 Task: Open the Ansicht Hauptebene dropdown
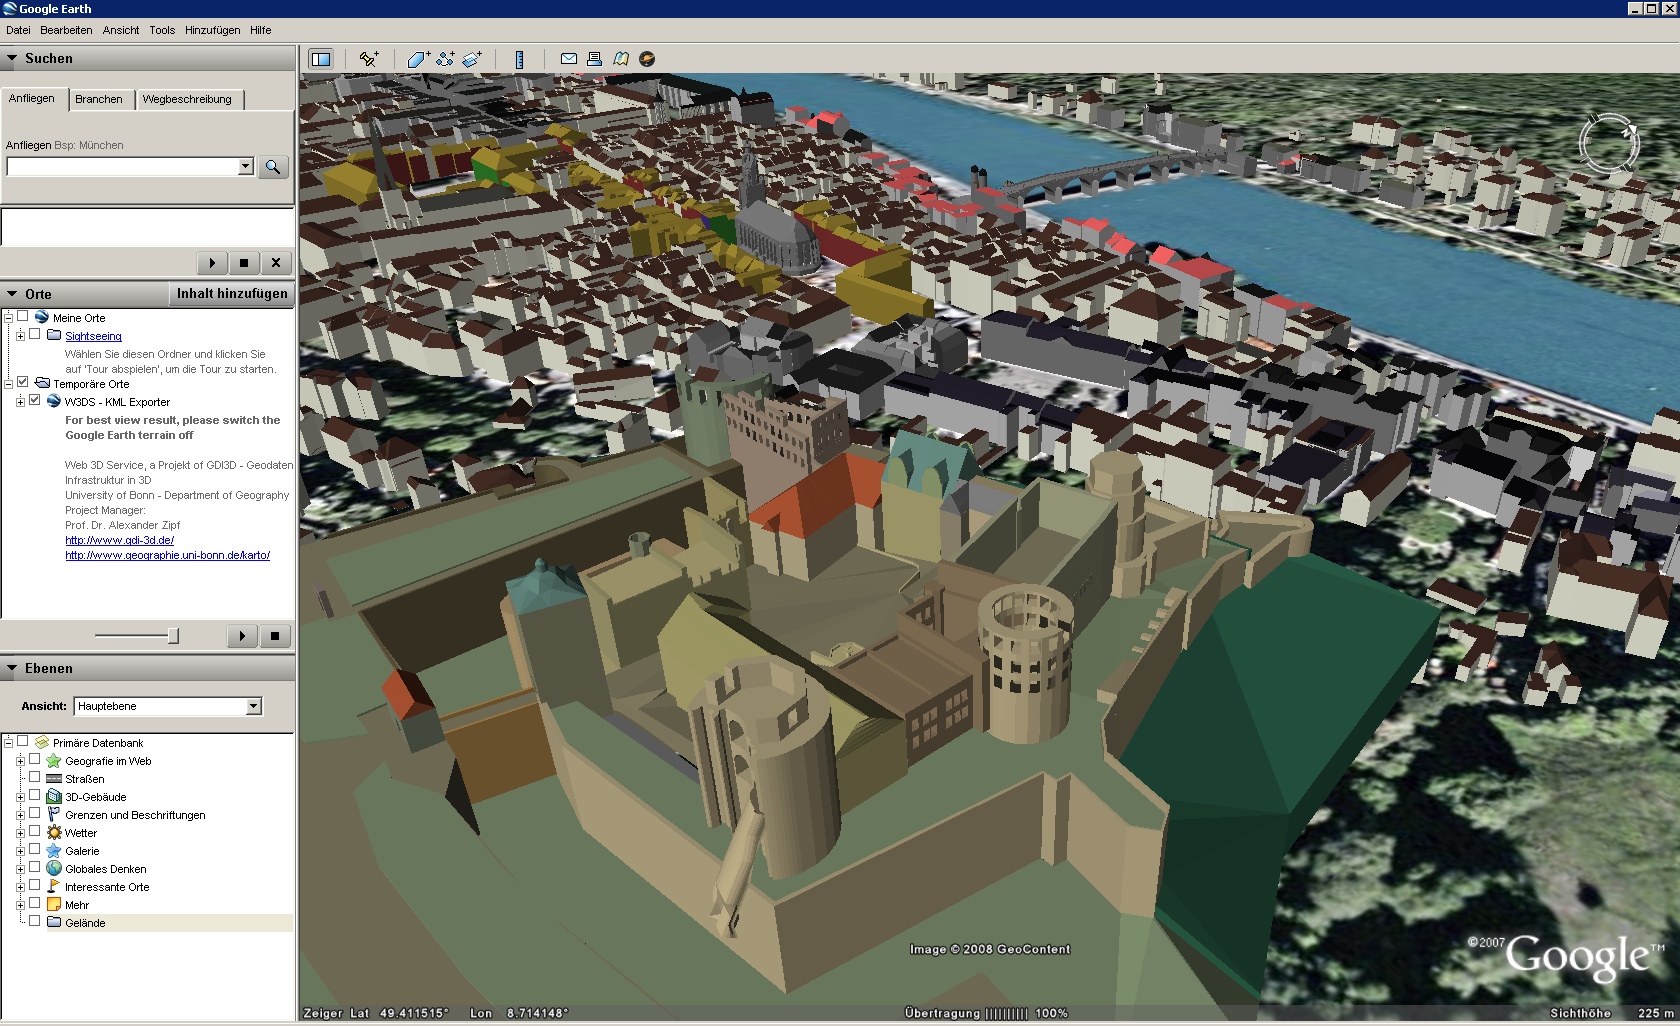point(253,706)
